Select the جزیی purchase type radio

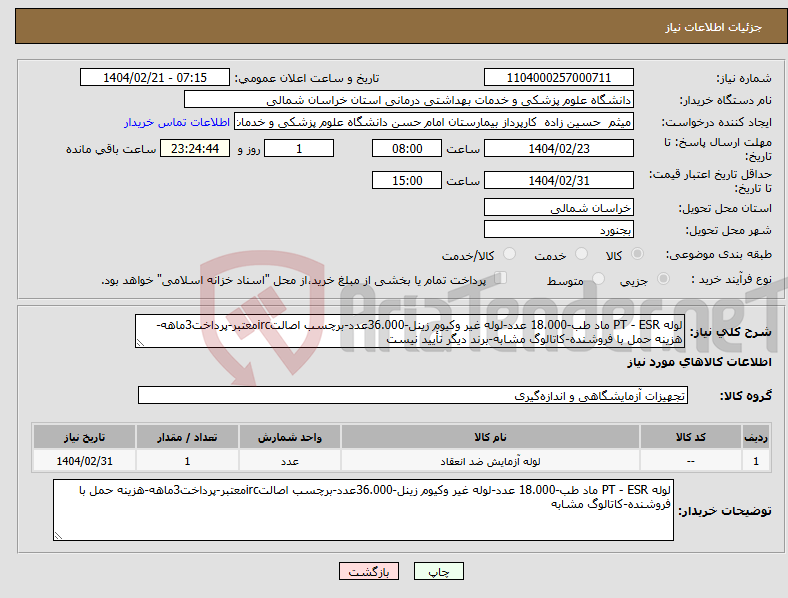tap(663, 278)
